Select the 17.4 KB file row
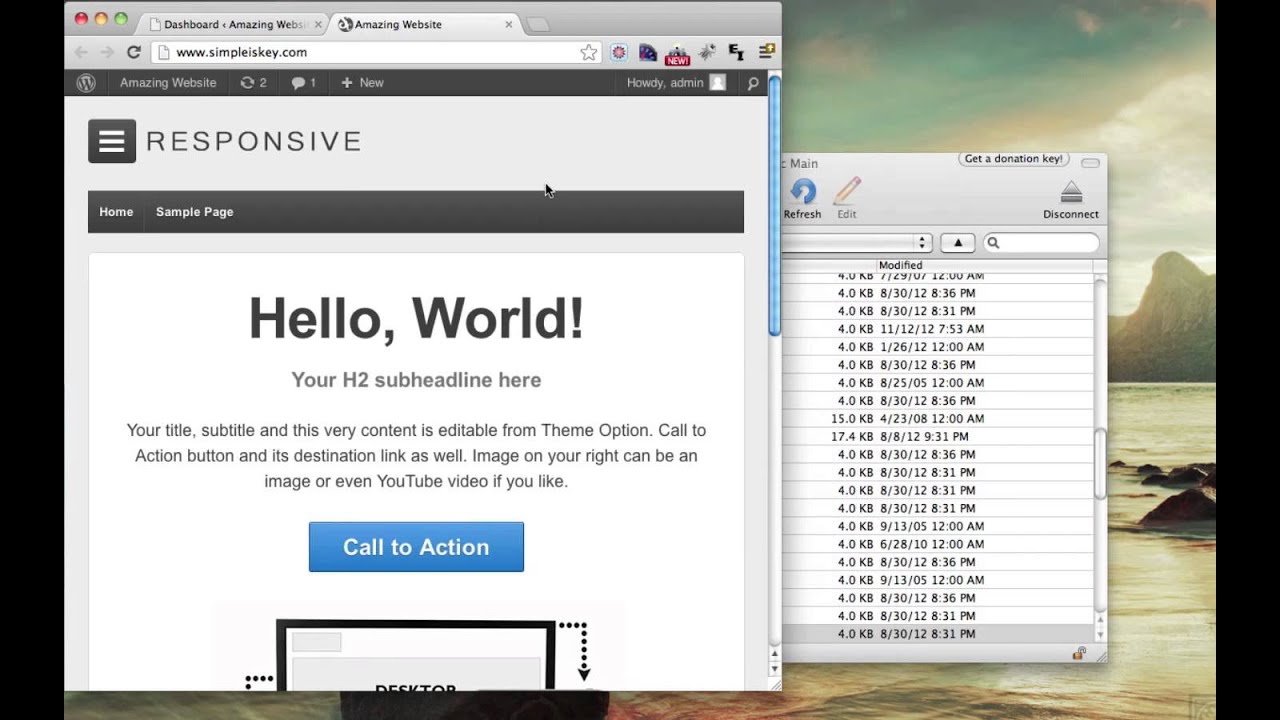The height and width of the screenshot is (720, 1280). (938, 437)
